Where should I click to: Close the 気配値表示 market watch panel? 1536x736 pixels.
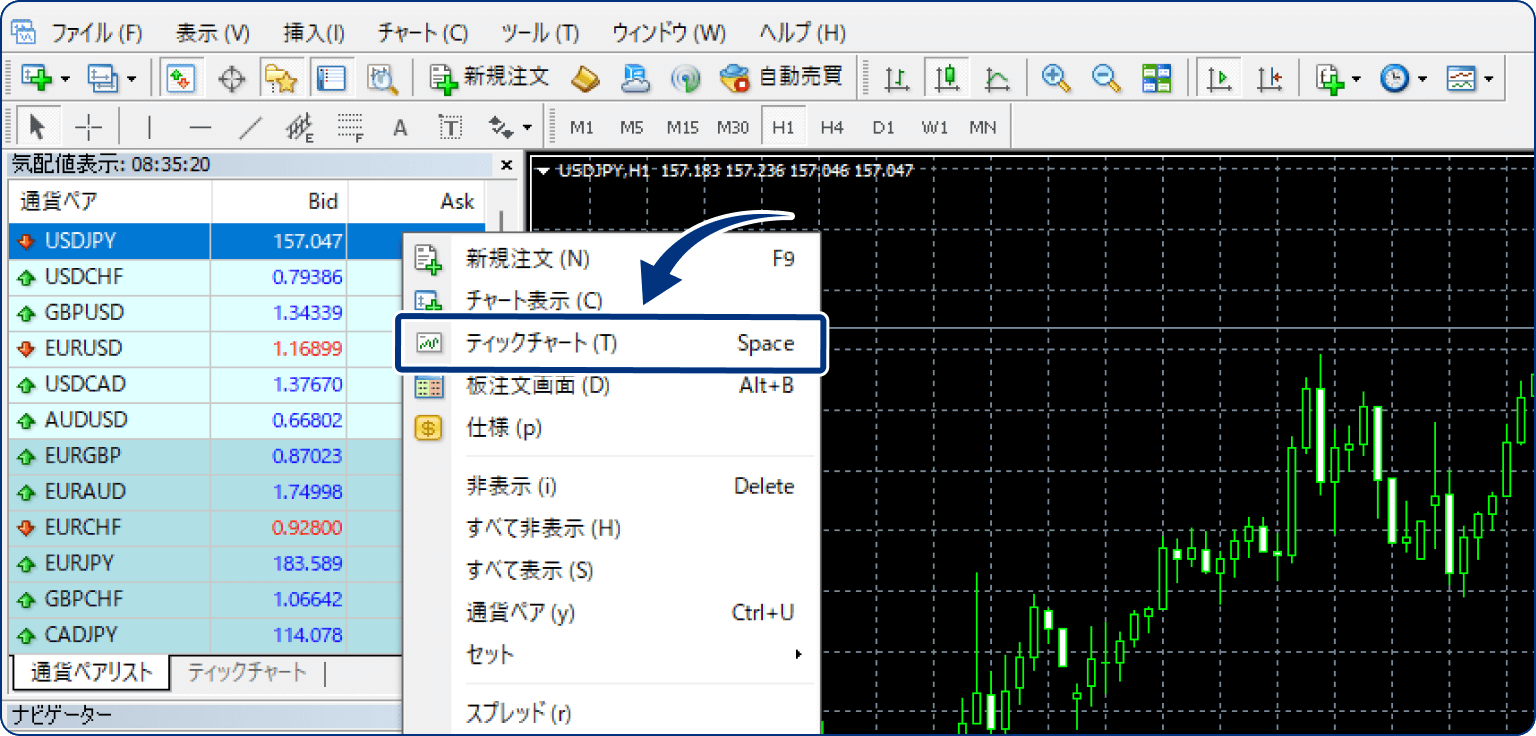tap(506, 165)
